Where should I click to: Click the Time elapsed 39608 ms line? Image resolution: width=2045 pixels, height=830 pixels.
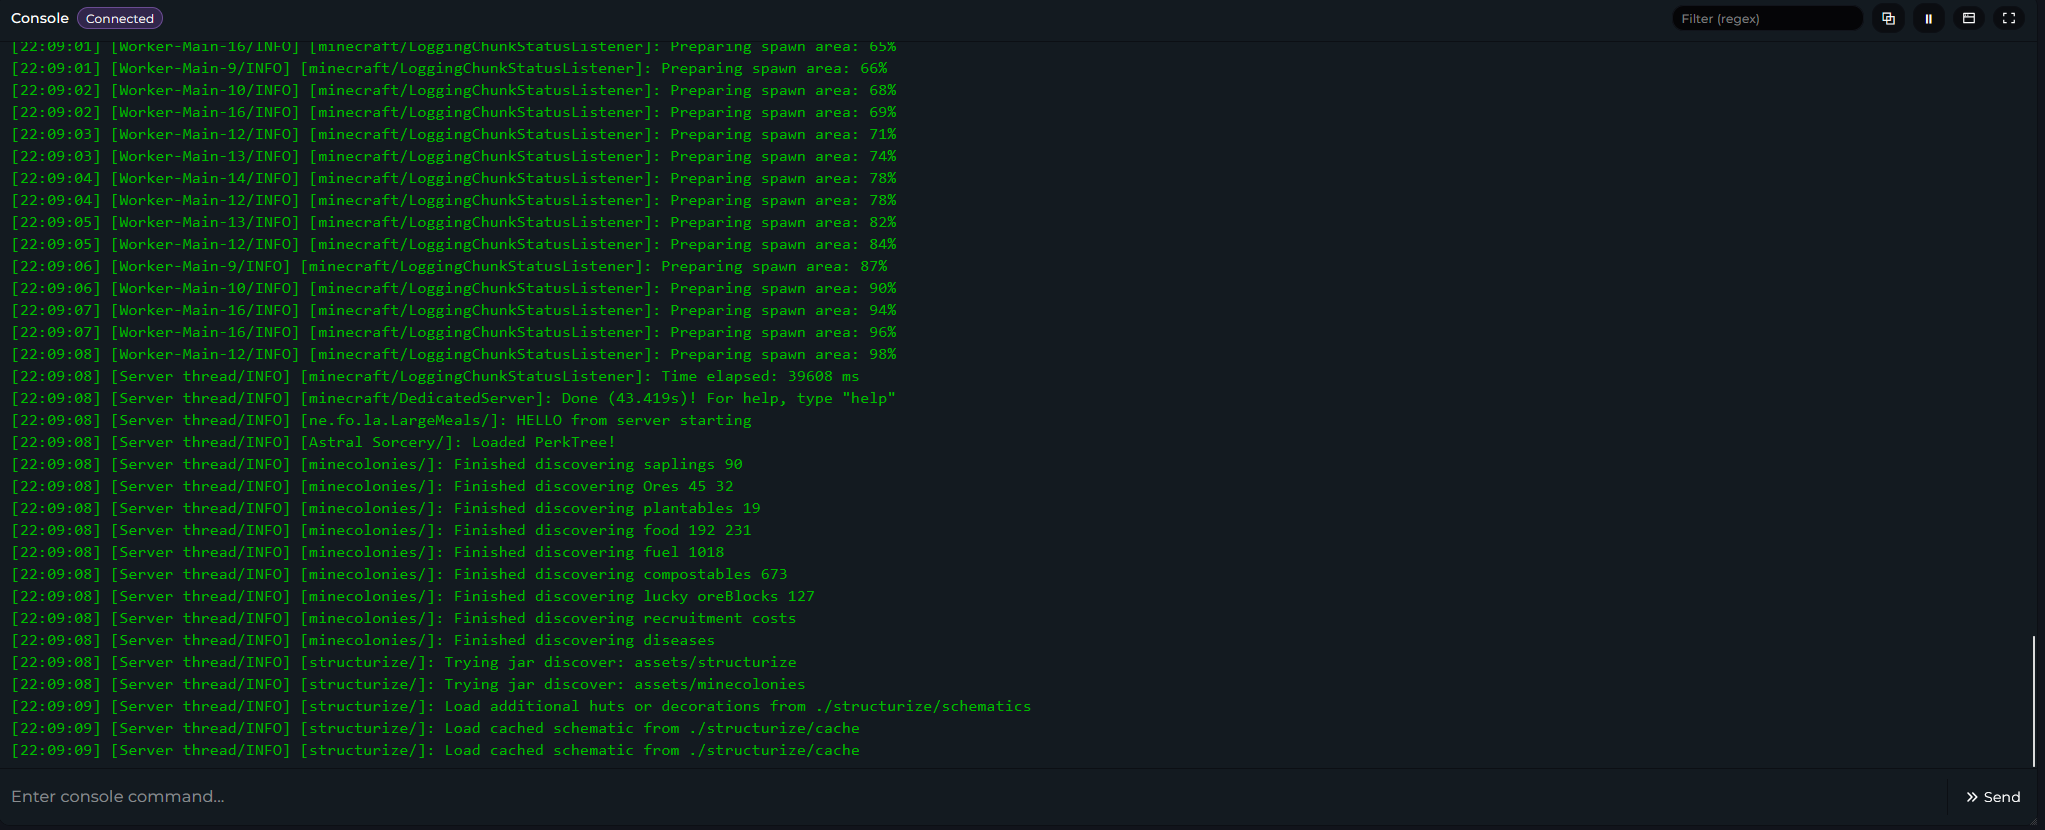pyautogui.click(x=435, y=376)
